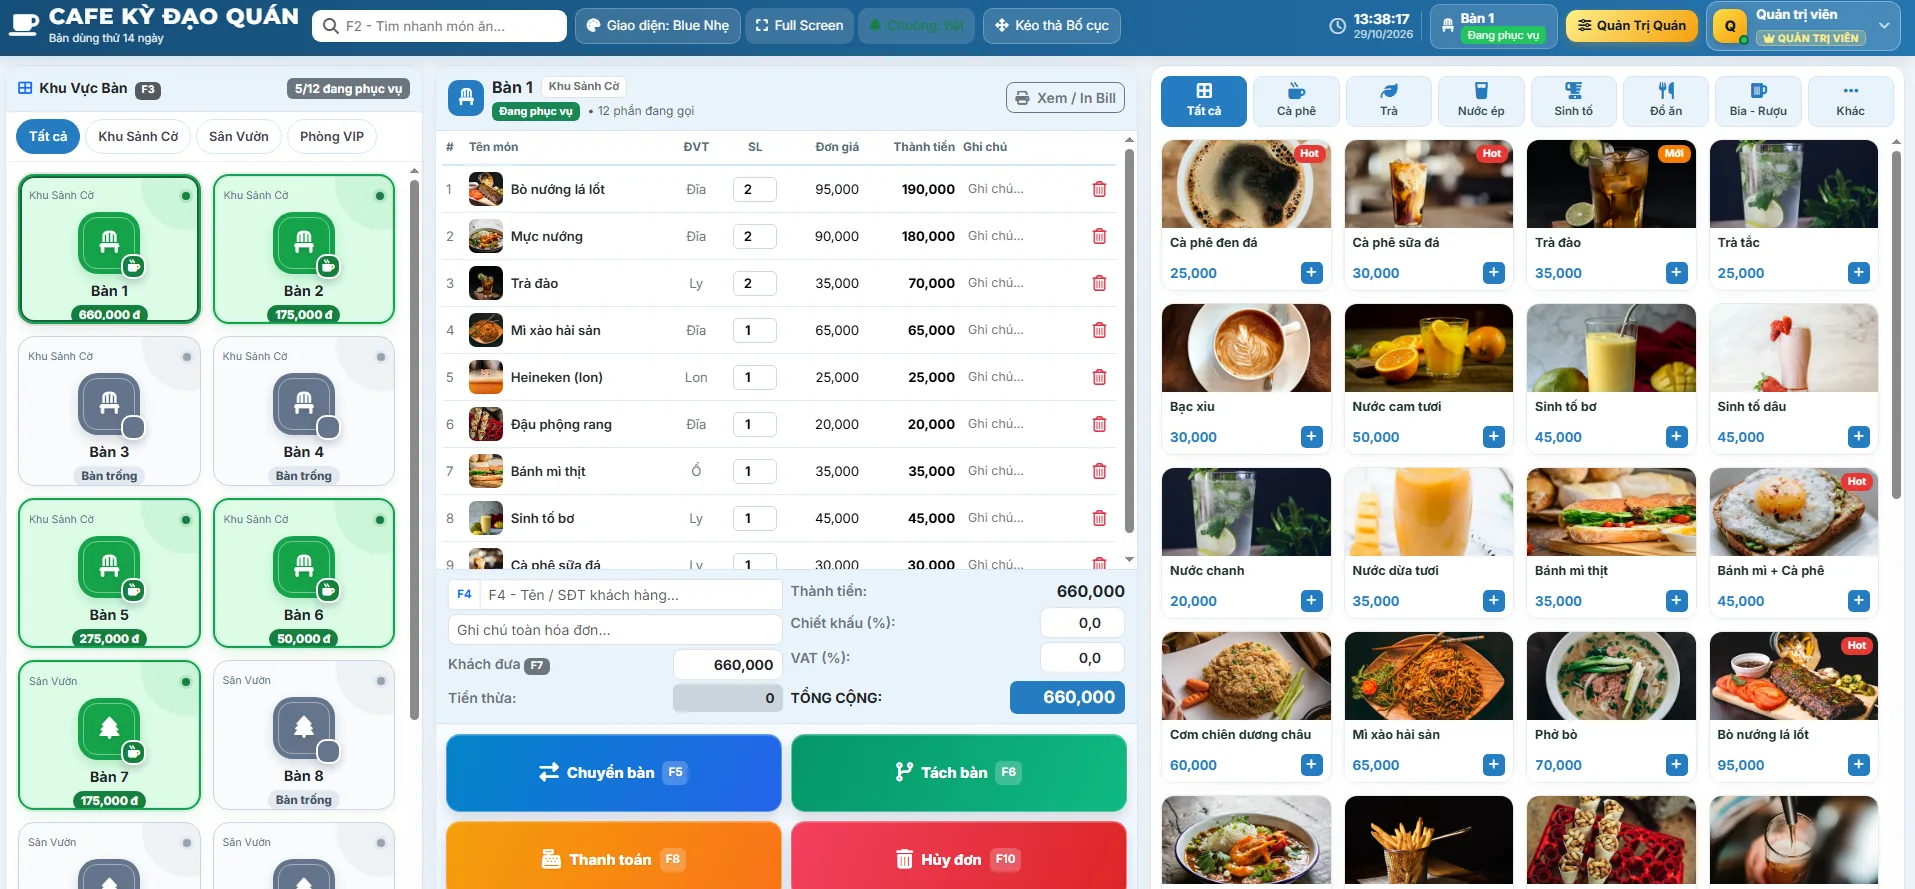Click the Xem / In Bill button
The height and width of the screenshot is (889, 1915).
point(1065,98)
